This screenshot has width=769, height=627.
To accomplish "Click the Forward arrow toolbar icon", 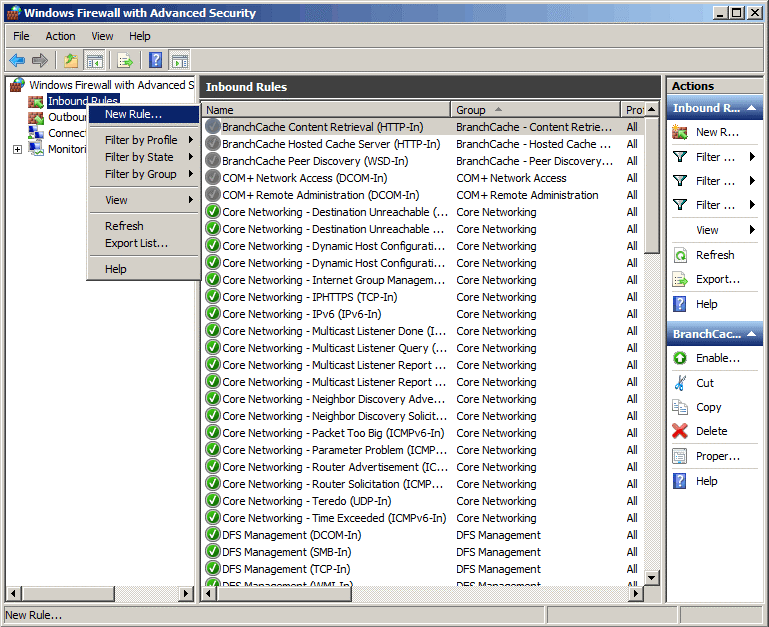I will click(40, 61).
